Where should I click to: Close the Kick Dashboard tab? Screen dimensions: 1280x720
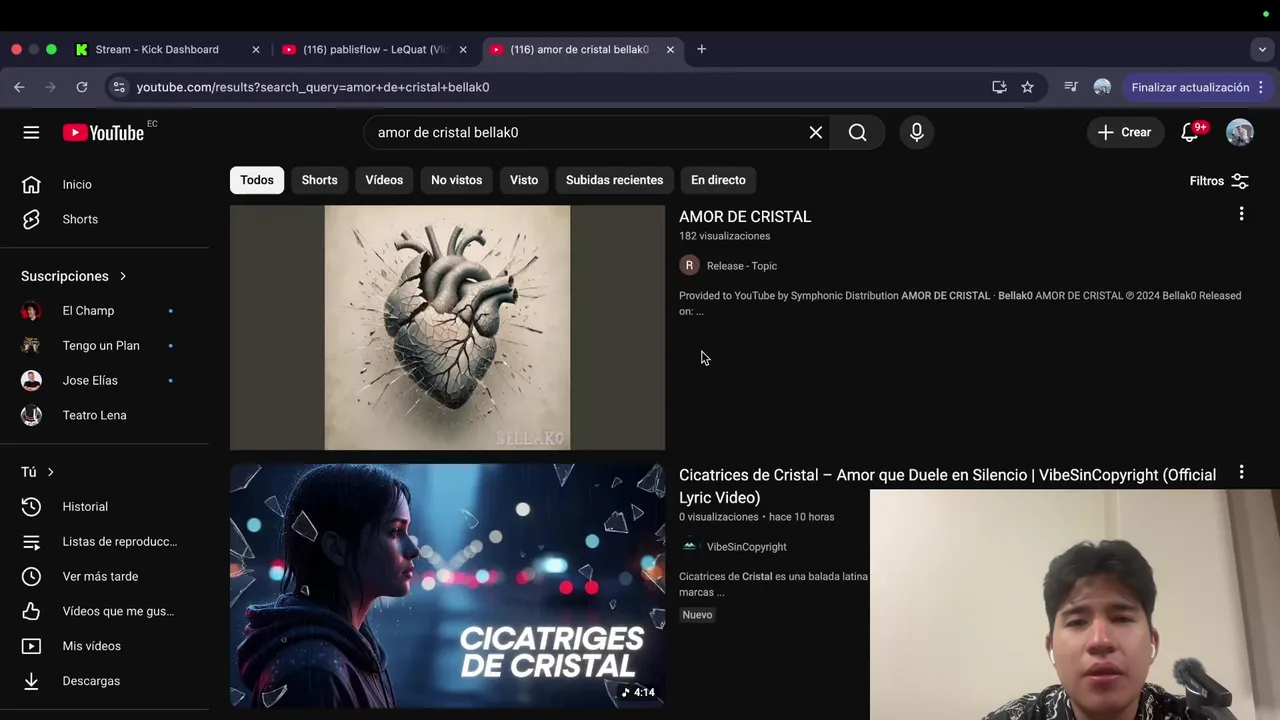click(255, 49)
